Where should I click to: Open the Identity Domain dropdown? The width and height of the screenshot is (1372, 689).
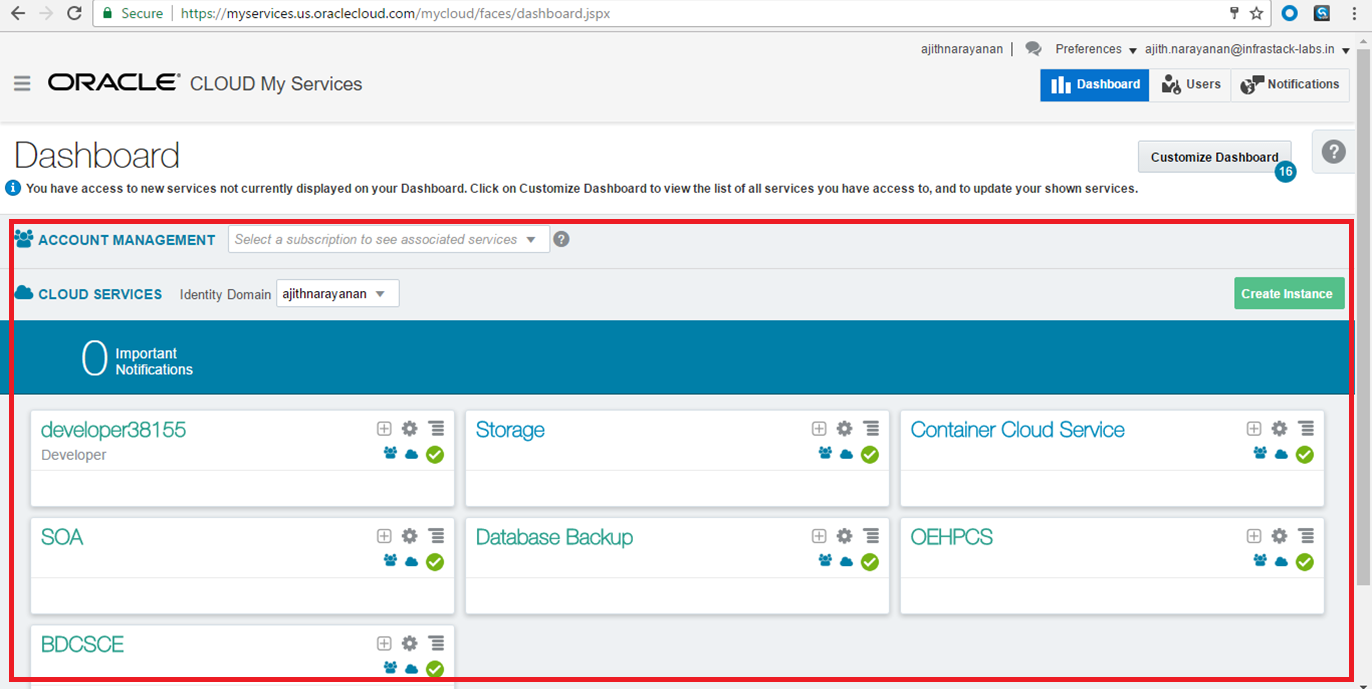337,294
